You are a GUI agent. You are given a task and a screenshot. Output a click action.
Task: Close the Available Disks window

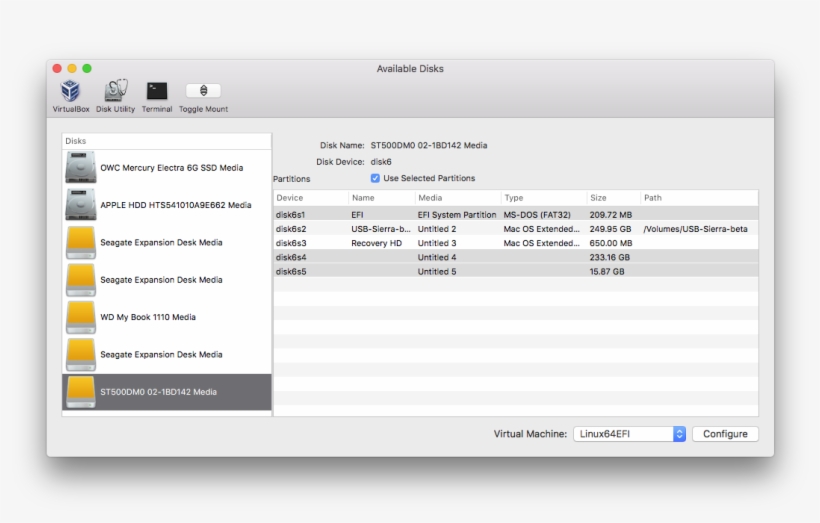pyautogui.click(x=57, y=69)
